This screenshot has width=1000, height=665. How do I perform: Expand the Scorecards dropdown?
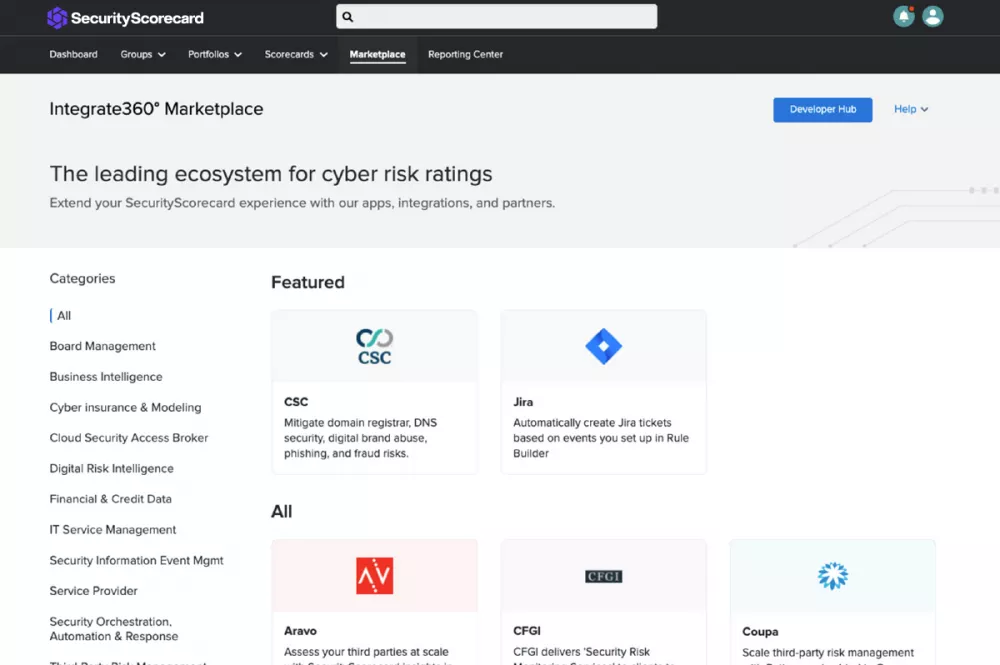coord(296,55)
